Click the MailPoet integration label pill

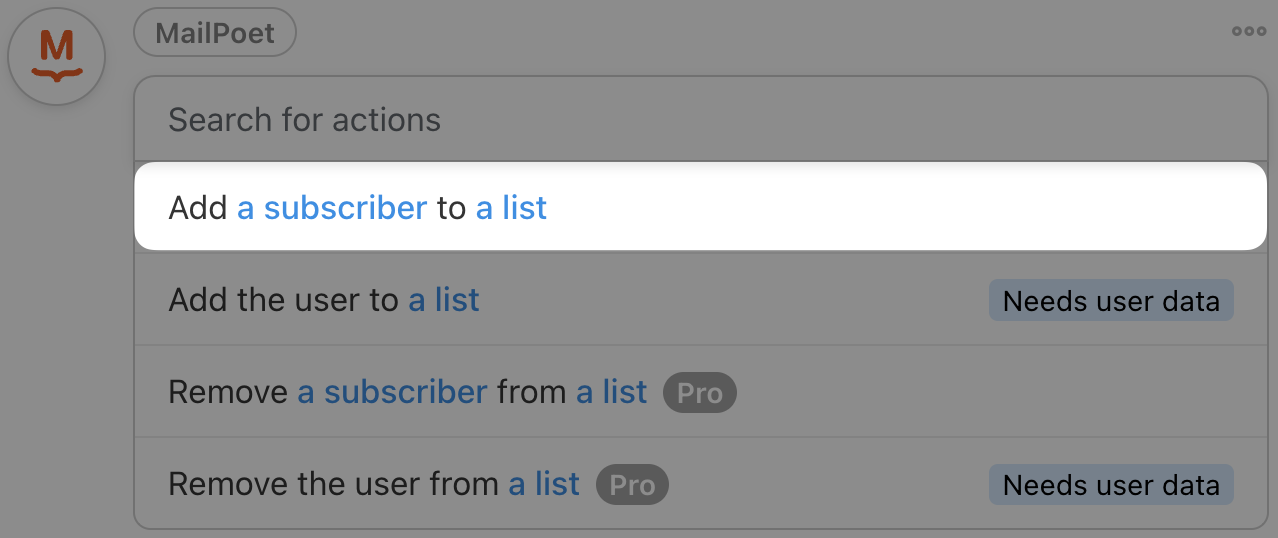click(x=215, y=32)
